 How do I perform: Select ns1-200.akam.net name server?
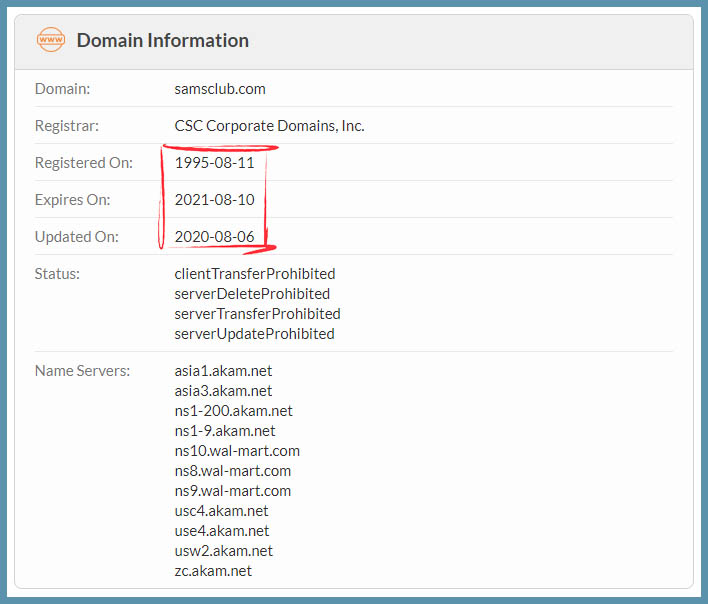coord(233,411)
